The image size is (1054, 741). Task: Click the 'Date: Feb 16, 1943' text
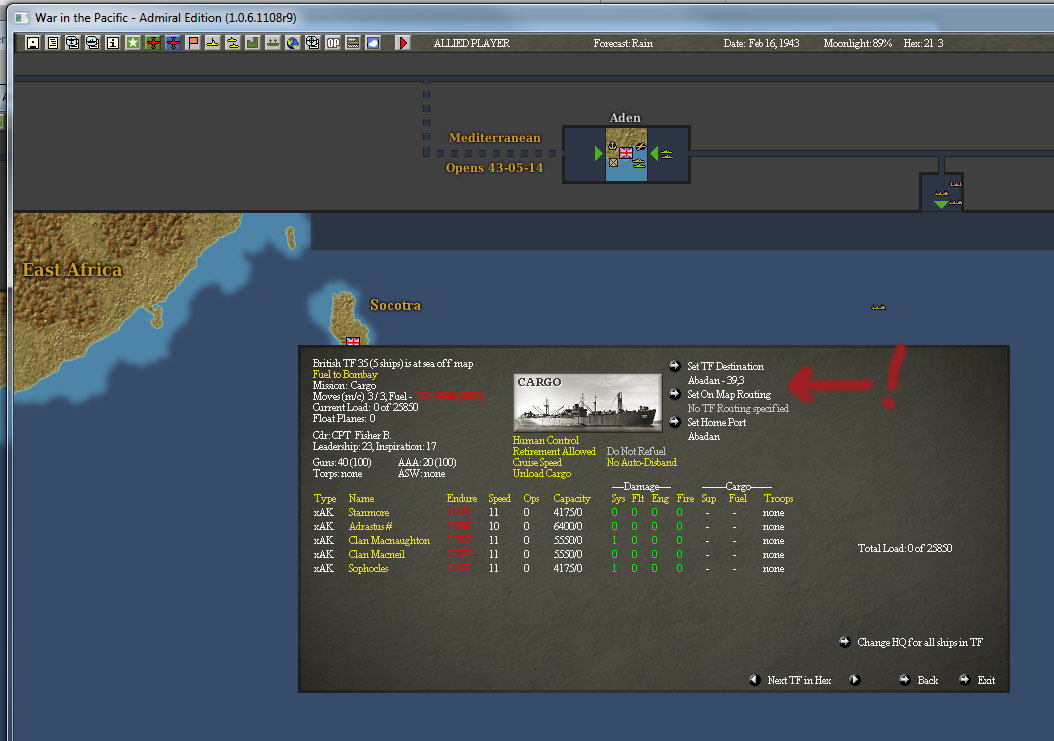[x=761, y=43]
